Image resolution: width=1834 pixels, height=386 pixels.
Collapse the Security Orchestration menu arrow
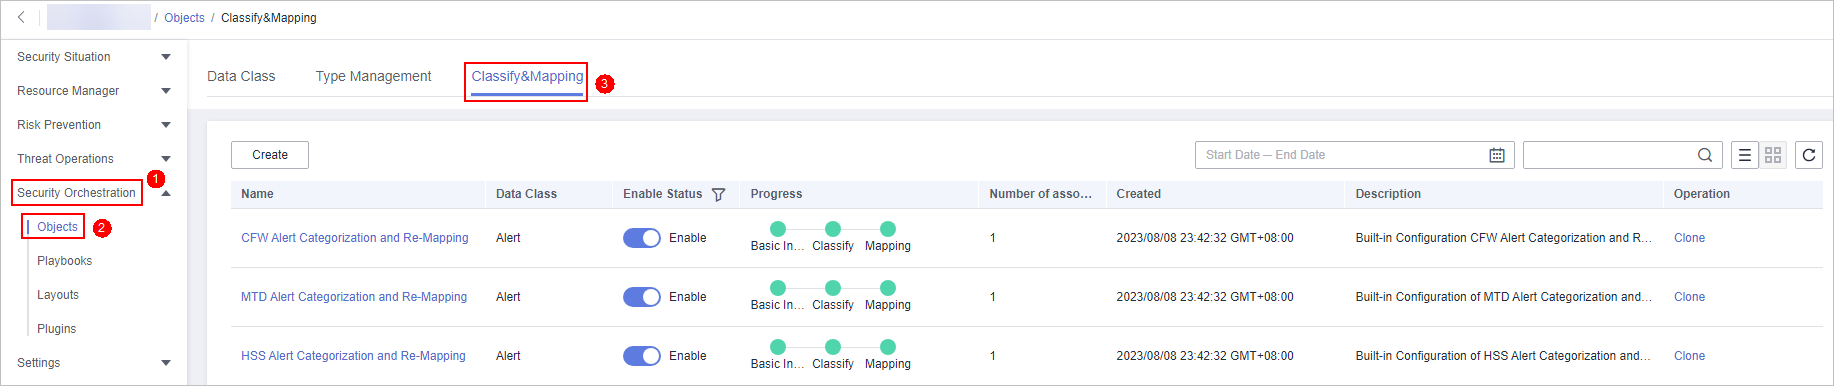pyautogui.click(x=166, y=193)
